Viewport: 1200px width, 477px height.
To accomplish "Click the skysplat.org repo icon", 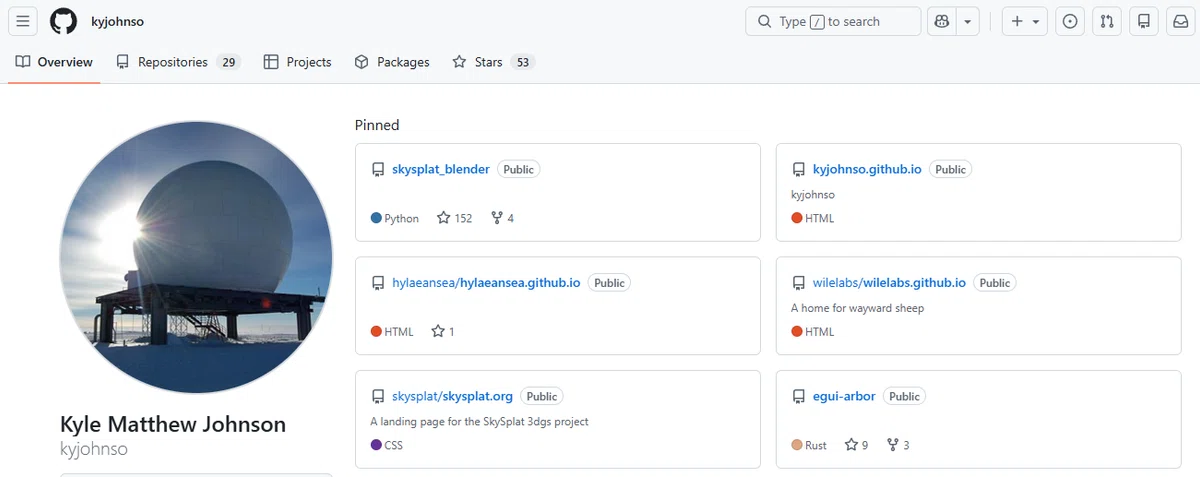I will click(x=378, y=396).
